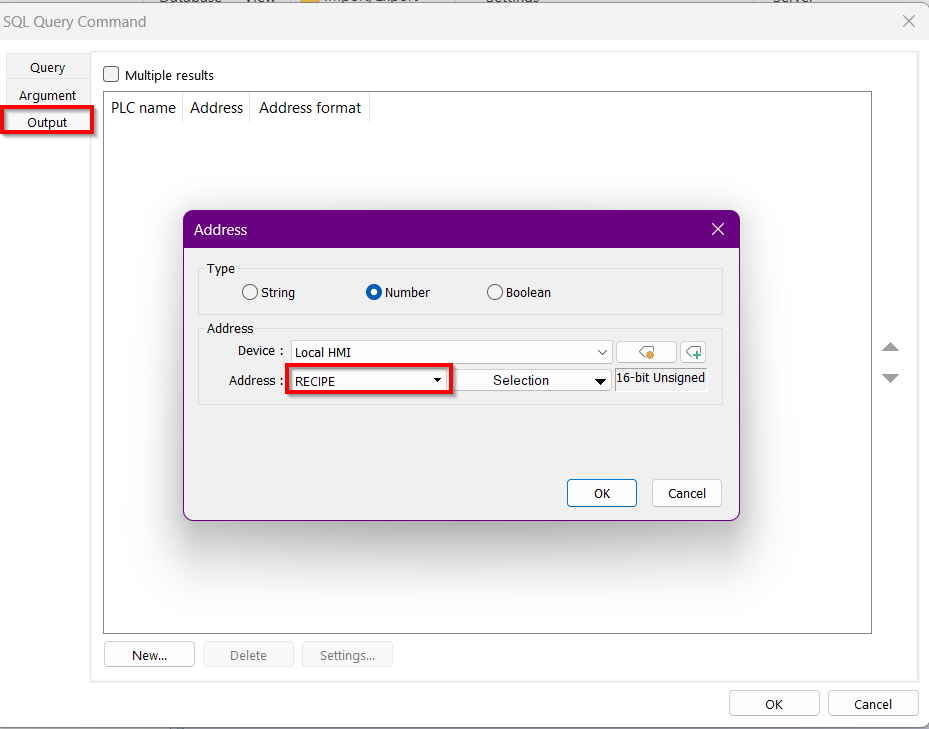Close the SQL Query Command window
This screenshot has height=729, width=929.
click(908, 21)
